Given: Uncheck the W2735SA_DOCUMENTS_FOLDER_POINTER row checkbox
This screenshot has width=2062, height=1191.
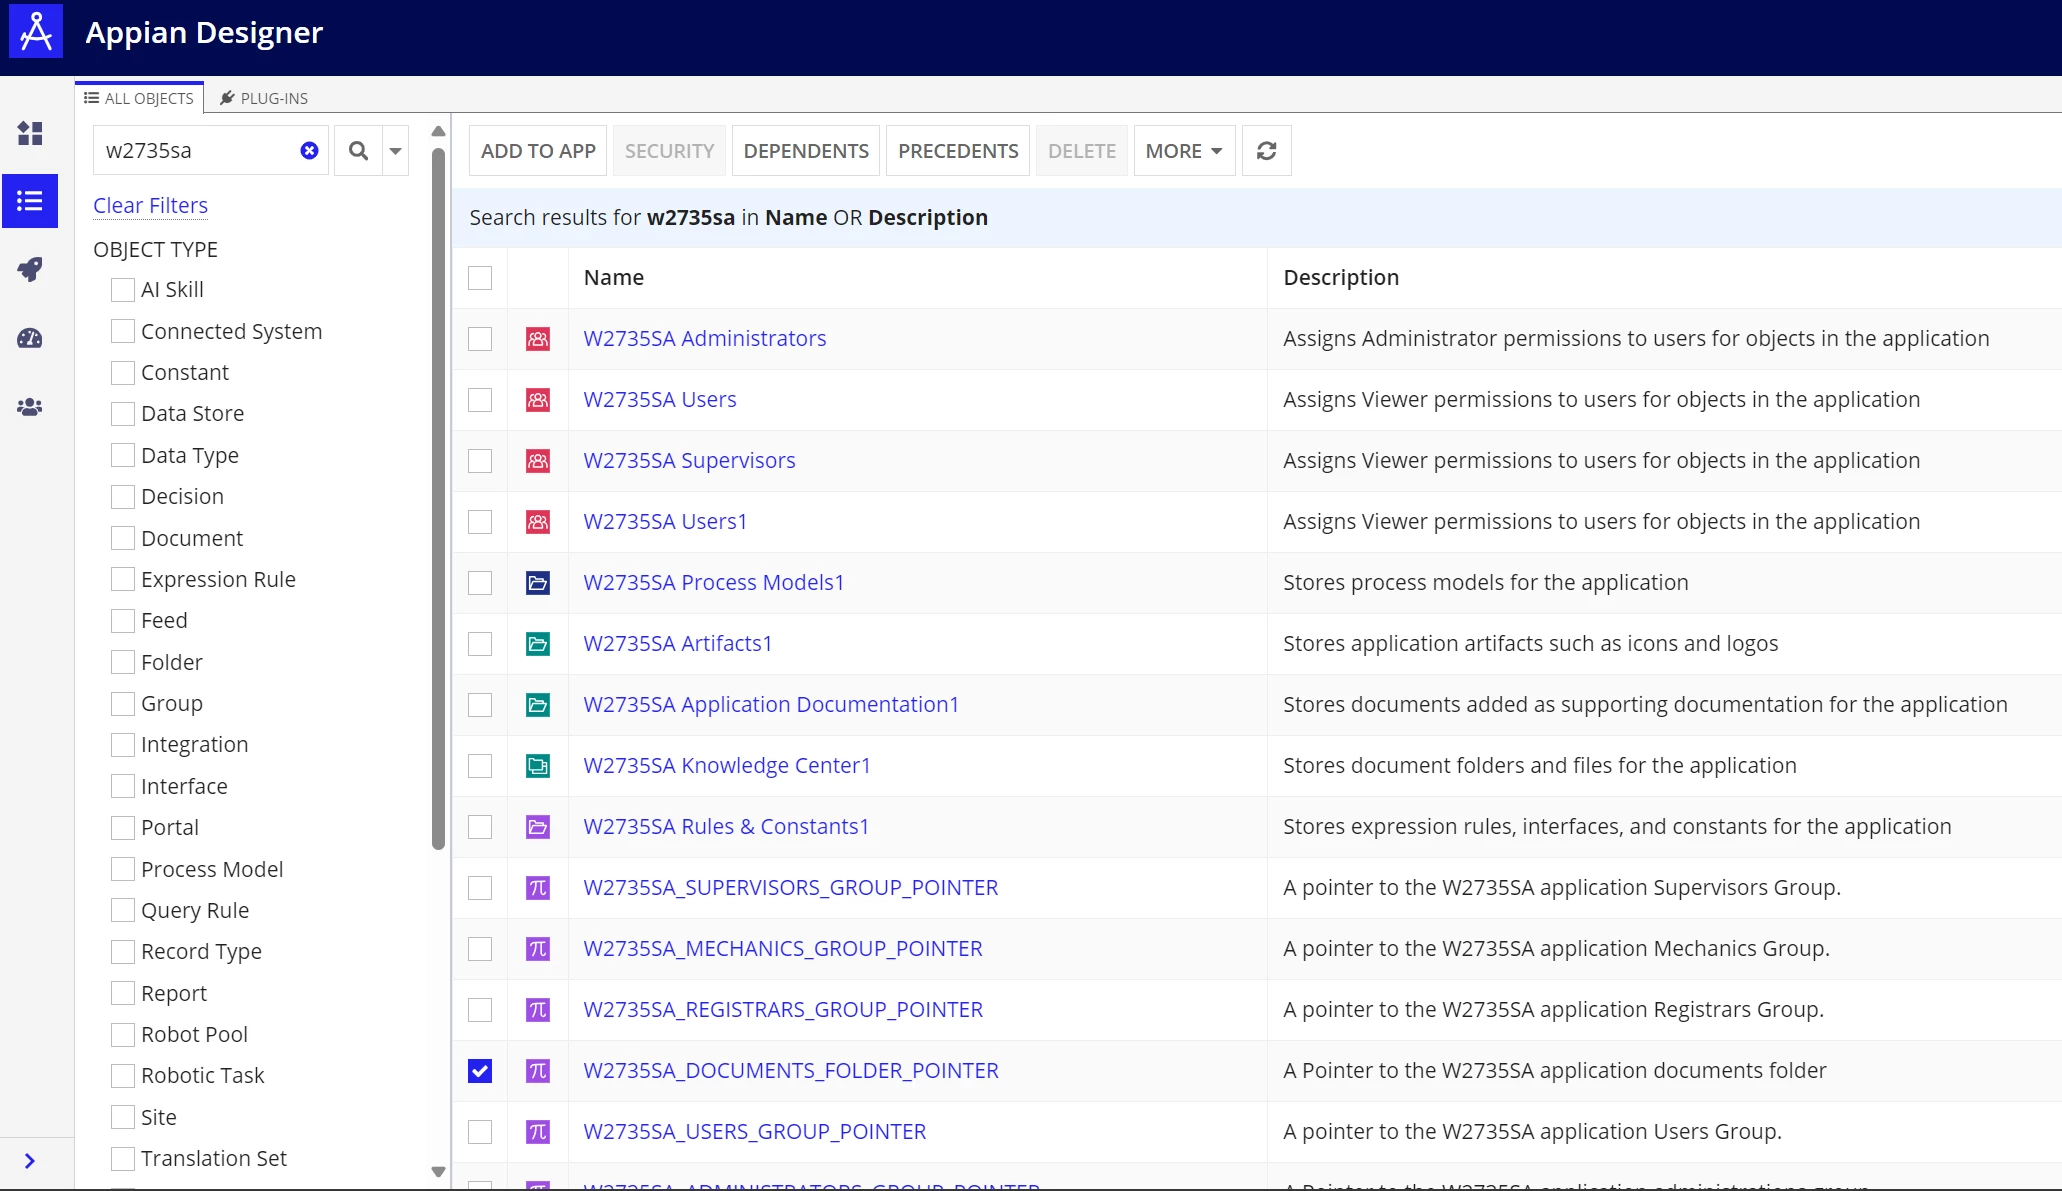Looking at the screenshot, I should pyautogui.click(x=480, y=1071).
